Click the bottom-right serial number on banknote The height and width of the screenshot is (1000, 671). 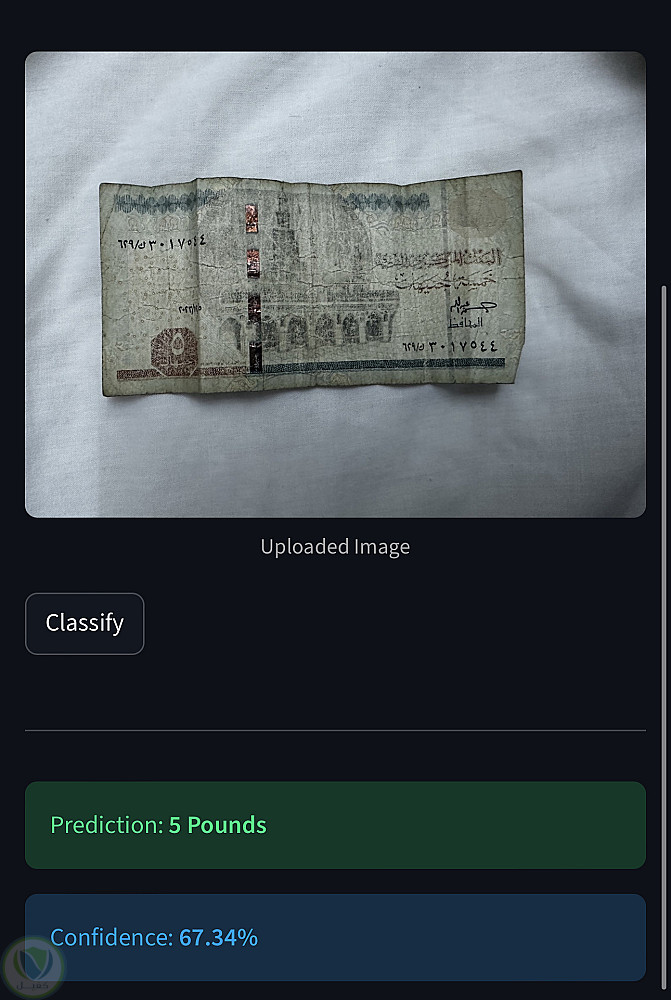[449, 347]
